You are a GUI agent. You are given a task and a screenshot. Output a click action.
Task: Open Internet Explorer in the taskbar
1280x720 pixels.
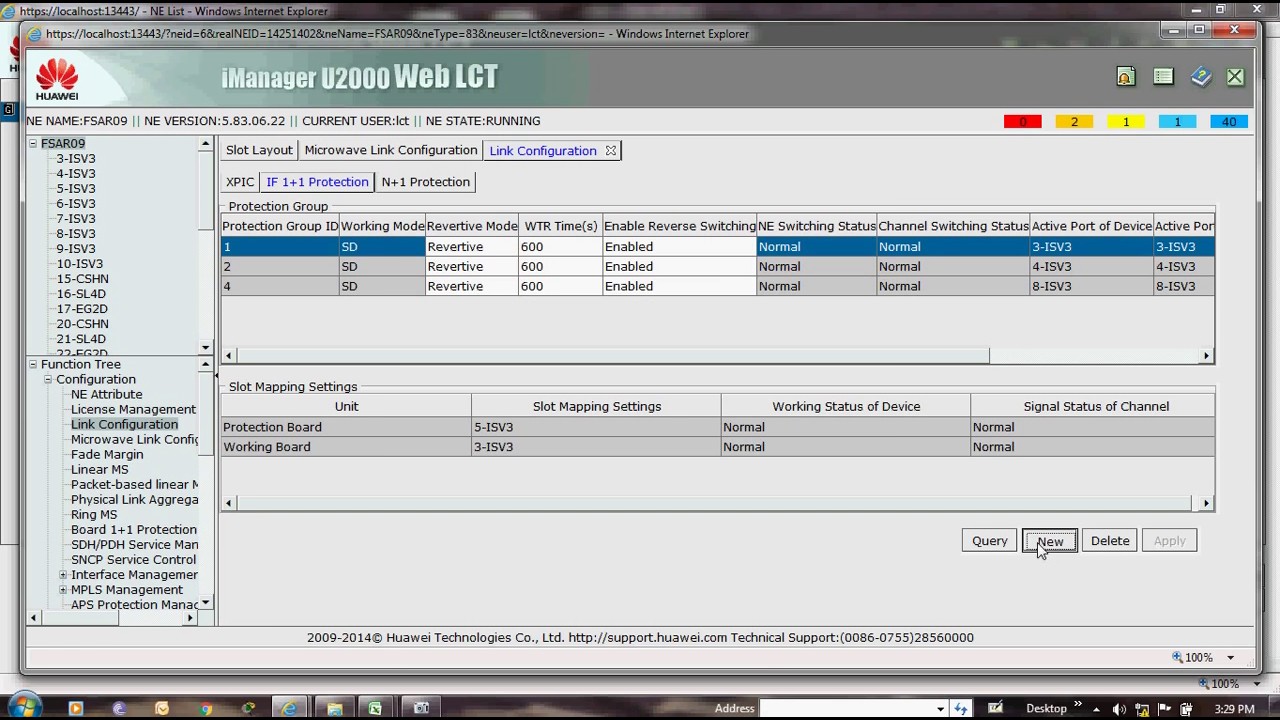point(290,708)
